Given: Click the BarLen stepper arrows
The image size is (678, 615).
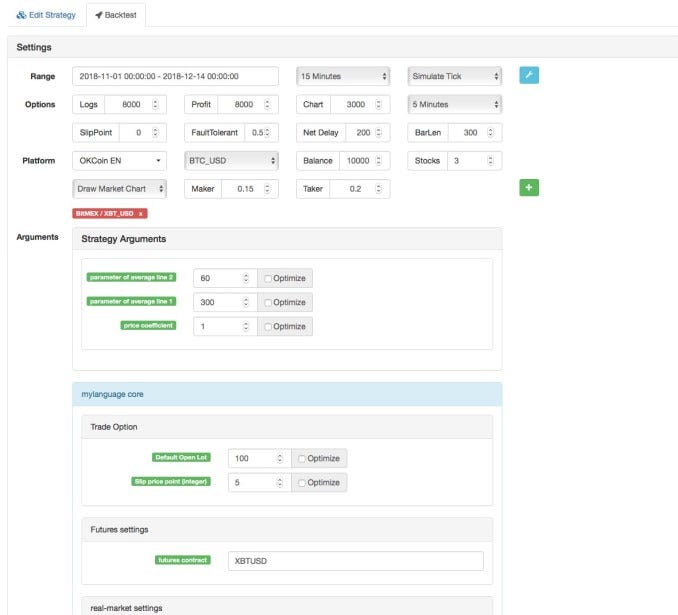Looking at the screenshot, I should tap(490, 132).
